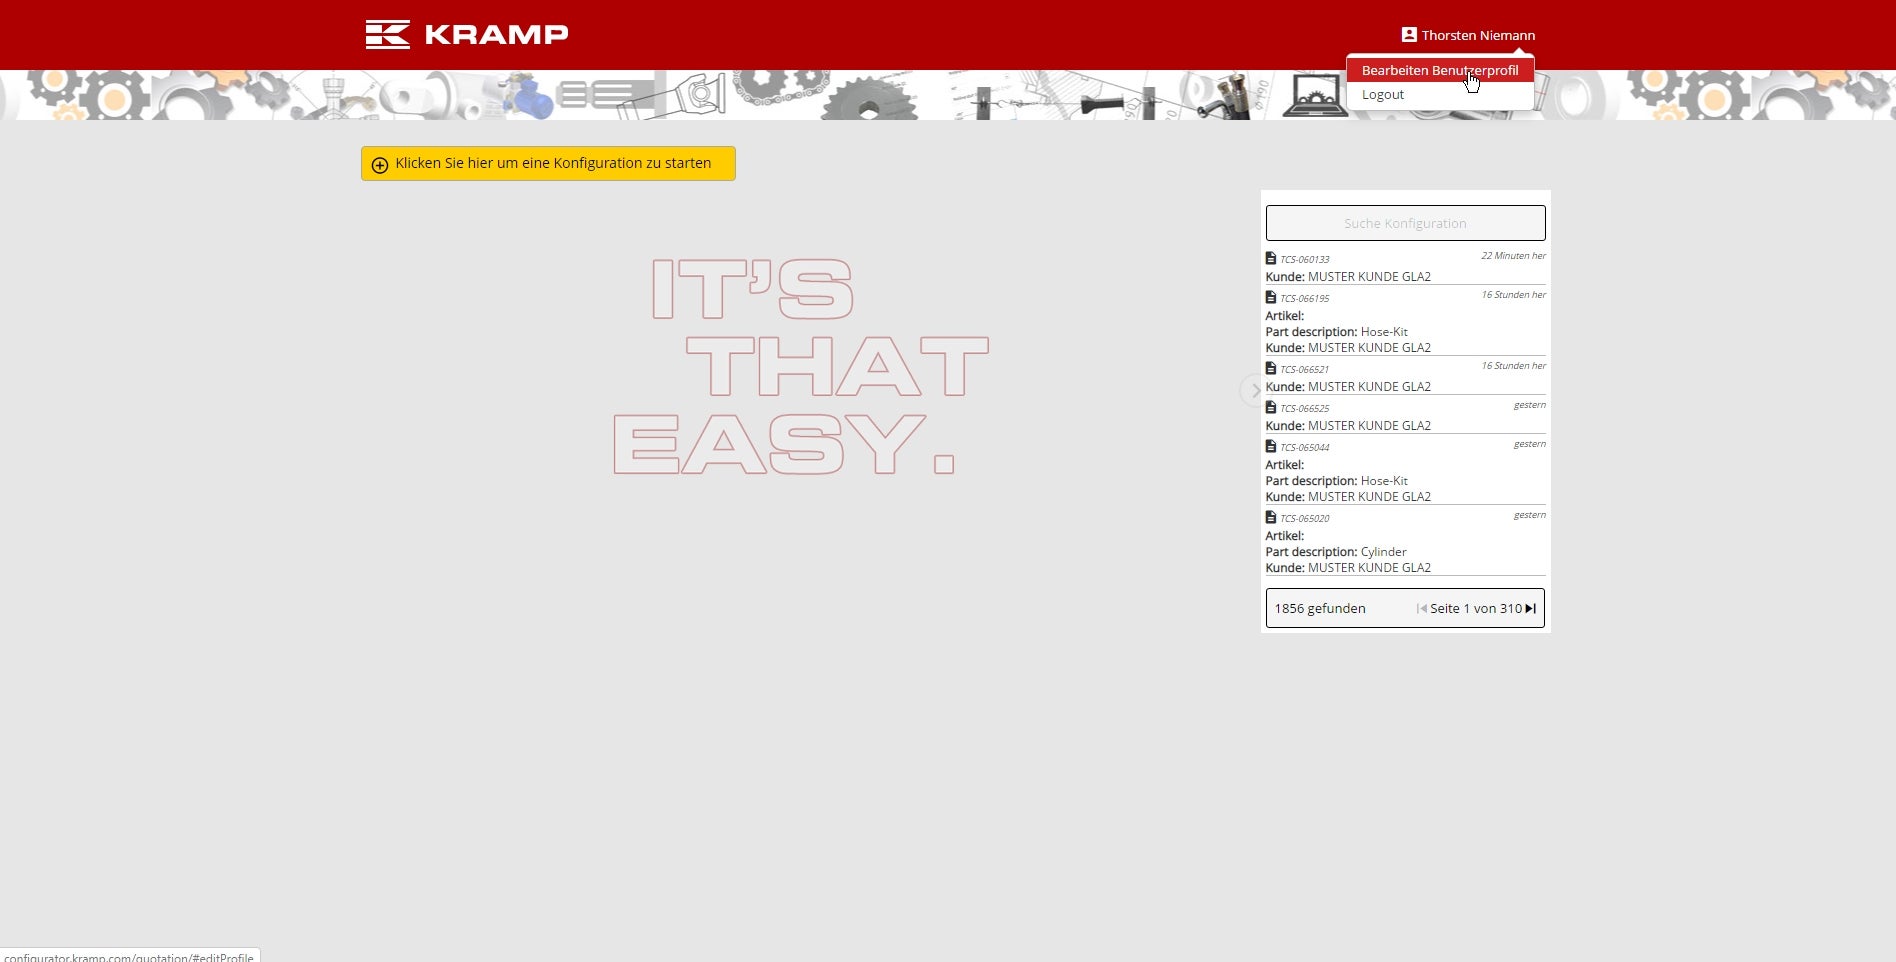Open configuration TCS-065020
This screenshot has height=962, width=1896.
pyautogui.click(x=1305, y=518)
